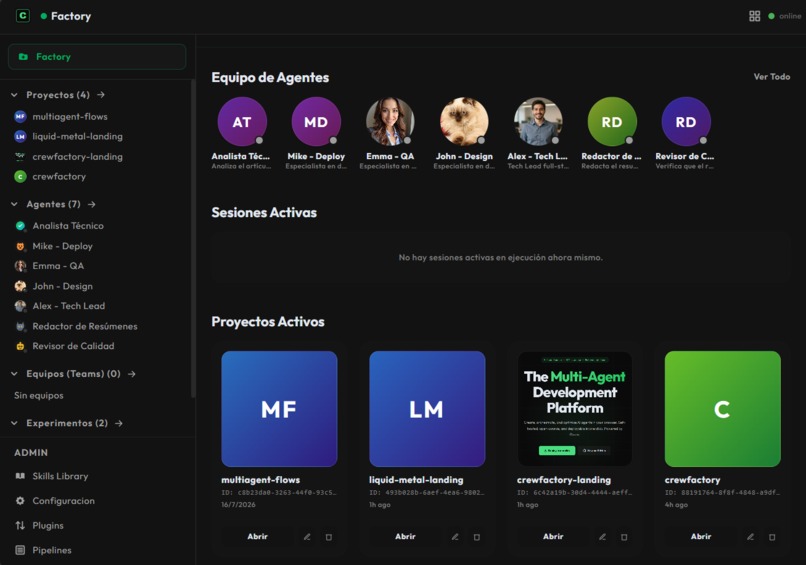Open the AT Analista Téc... agent avatar
Screen dimensions: 806x565
(x=242, y=121)
